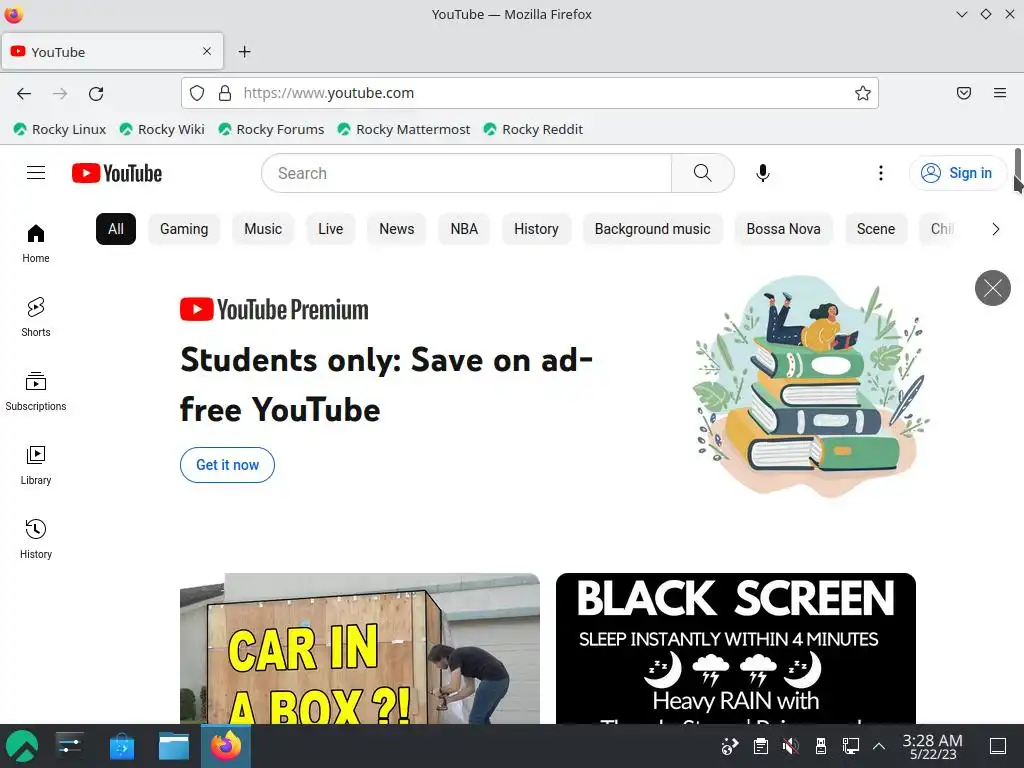The width and height of the screenshot is (1024, 768).
Task: Select the Live category chip
Action: click(330, 229)
